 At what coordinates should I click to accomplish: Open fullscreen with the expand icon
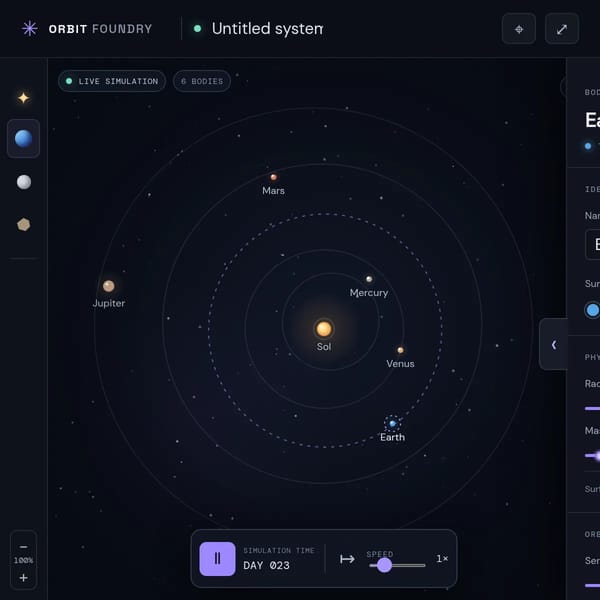[x=562, y=29]
